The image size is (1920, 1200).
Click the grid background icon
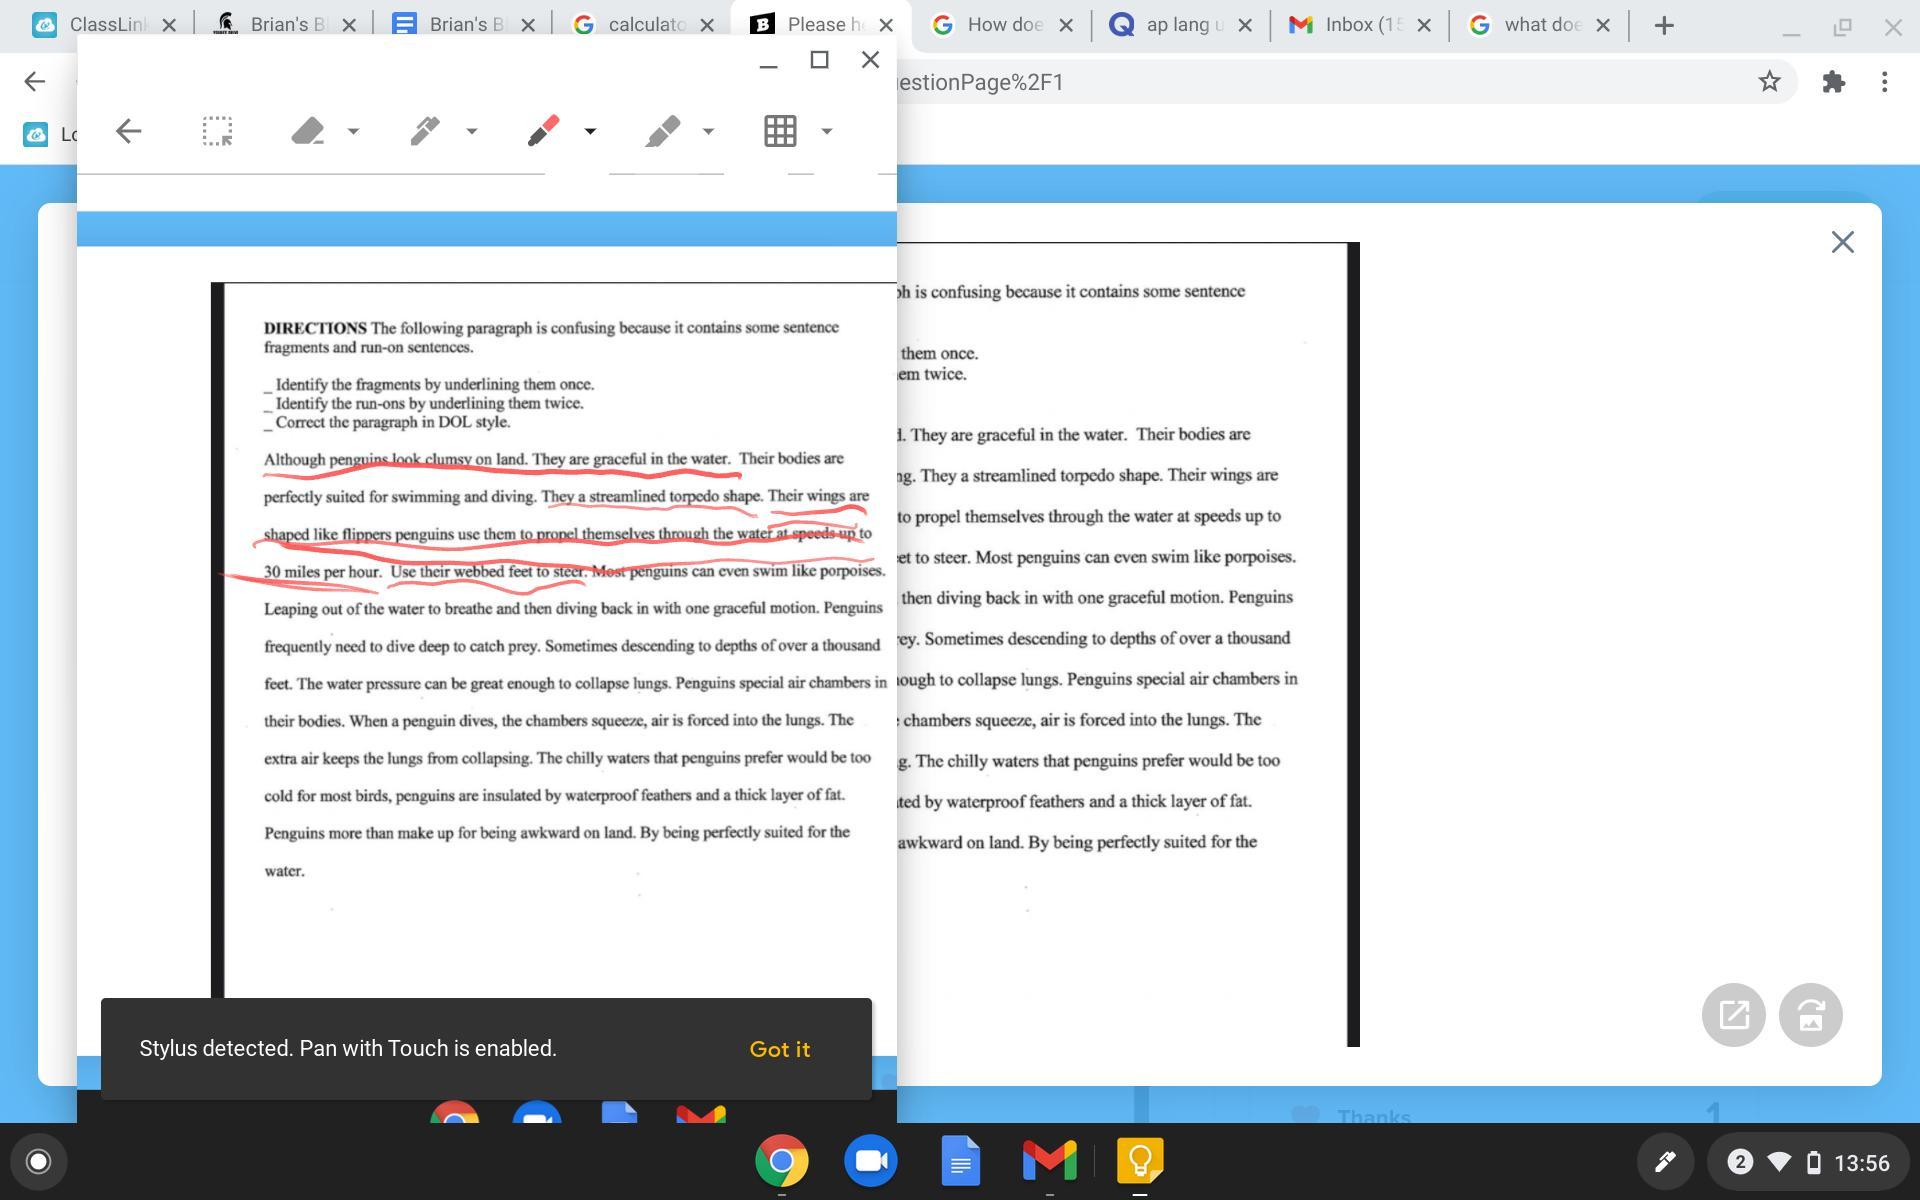click(780, 131)
